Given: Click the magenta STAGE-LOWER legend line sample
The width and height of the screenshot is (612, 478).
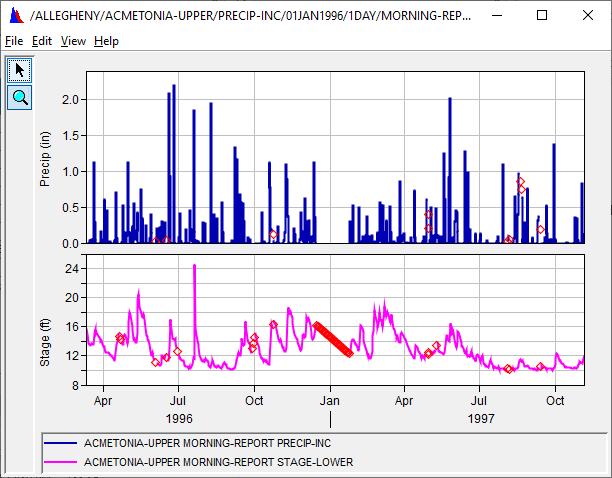Looking at the screenshot, I should click(x=61, y=462).
